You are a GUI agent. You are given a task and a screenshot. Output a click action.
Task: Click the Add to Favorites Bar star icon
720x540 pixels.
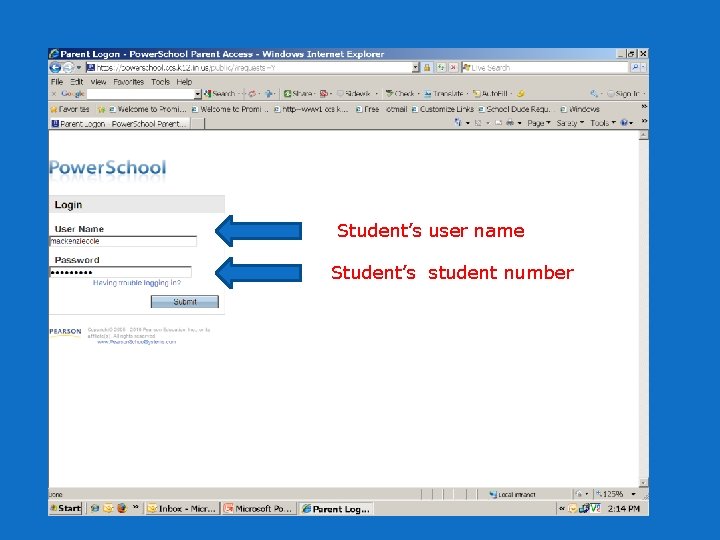(x=101, y=109)
